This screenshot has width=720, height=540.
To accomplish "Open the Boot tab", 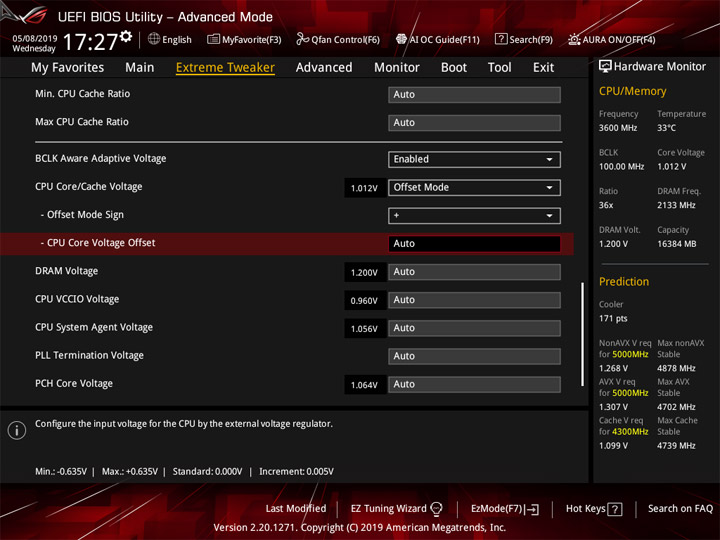I will [x=454, y=68].
